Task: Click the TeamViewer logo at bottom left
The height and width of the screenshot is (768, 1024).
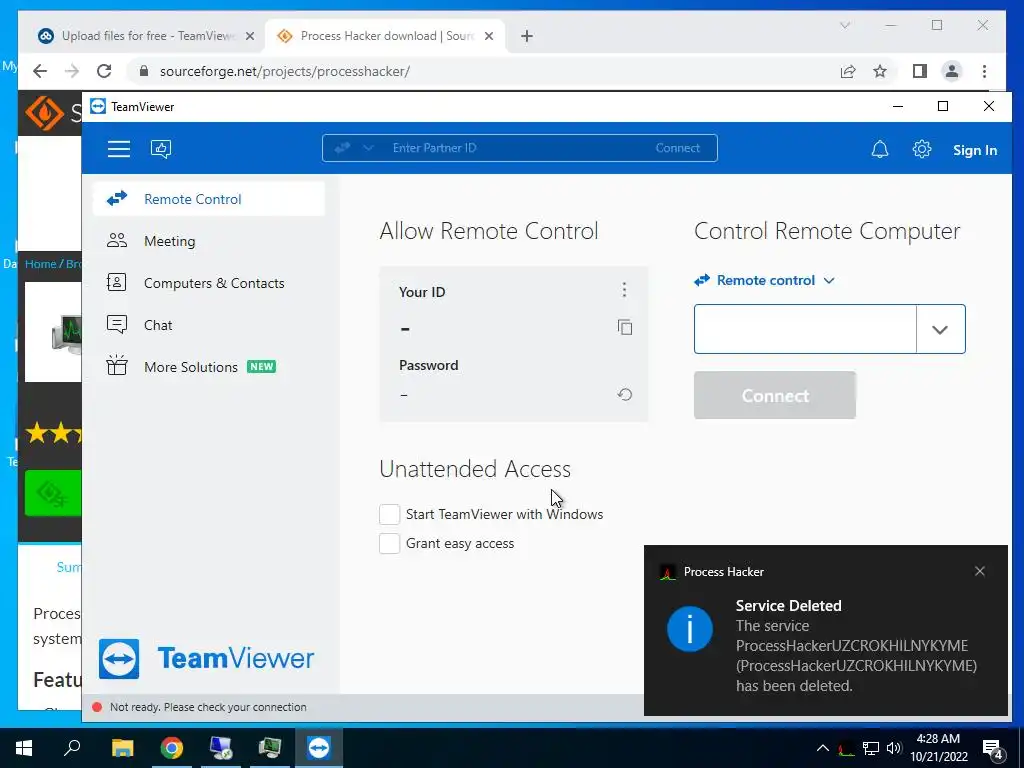Action: 206,658
